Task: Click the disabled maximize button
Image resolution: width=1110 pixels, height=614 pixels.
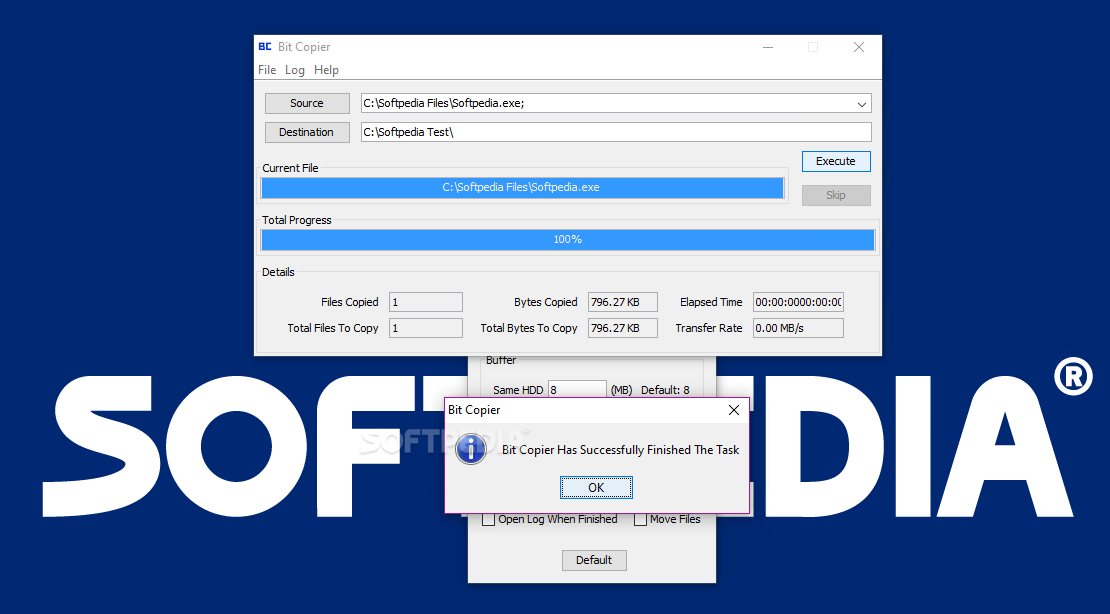Action: pos(813,47)
